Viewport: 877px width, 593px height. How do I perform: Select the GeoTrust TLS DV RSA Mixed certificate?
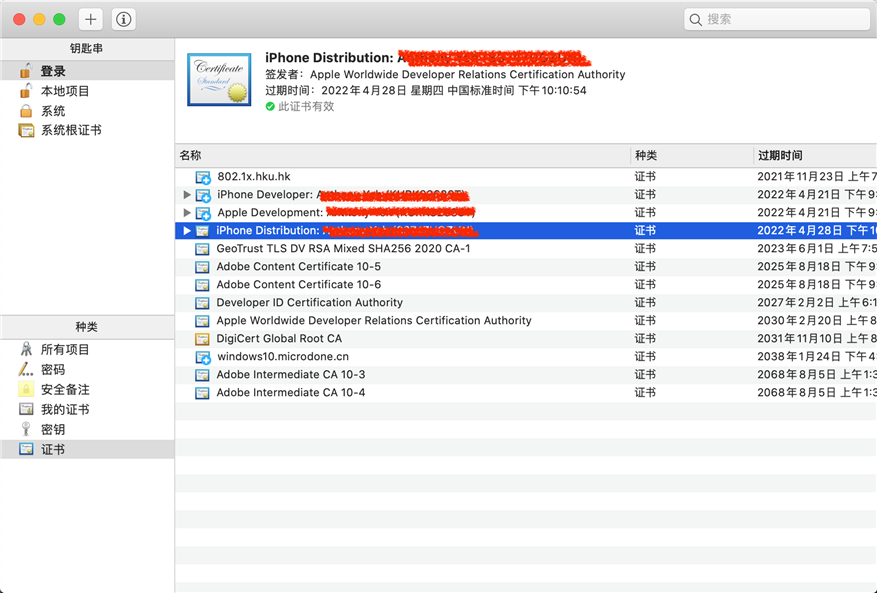343,248
